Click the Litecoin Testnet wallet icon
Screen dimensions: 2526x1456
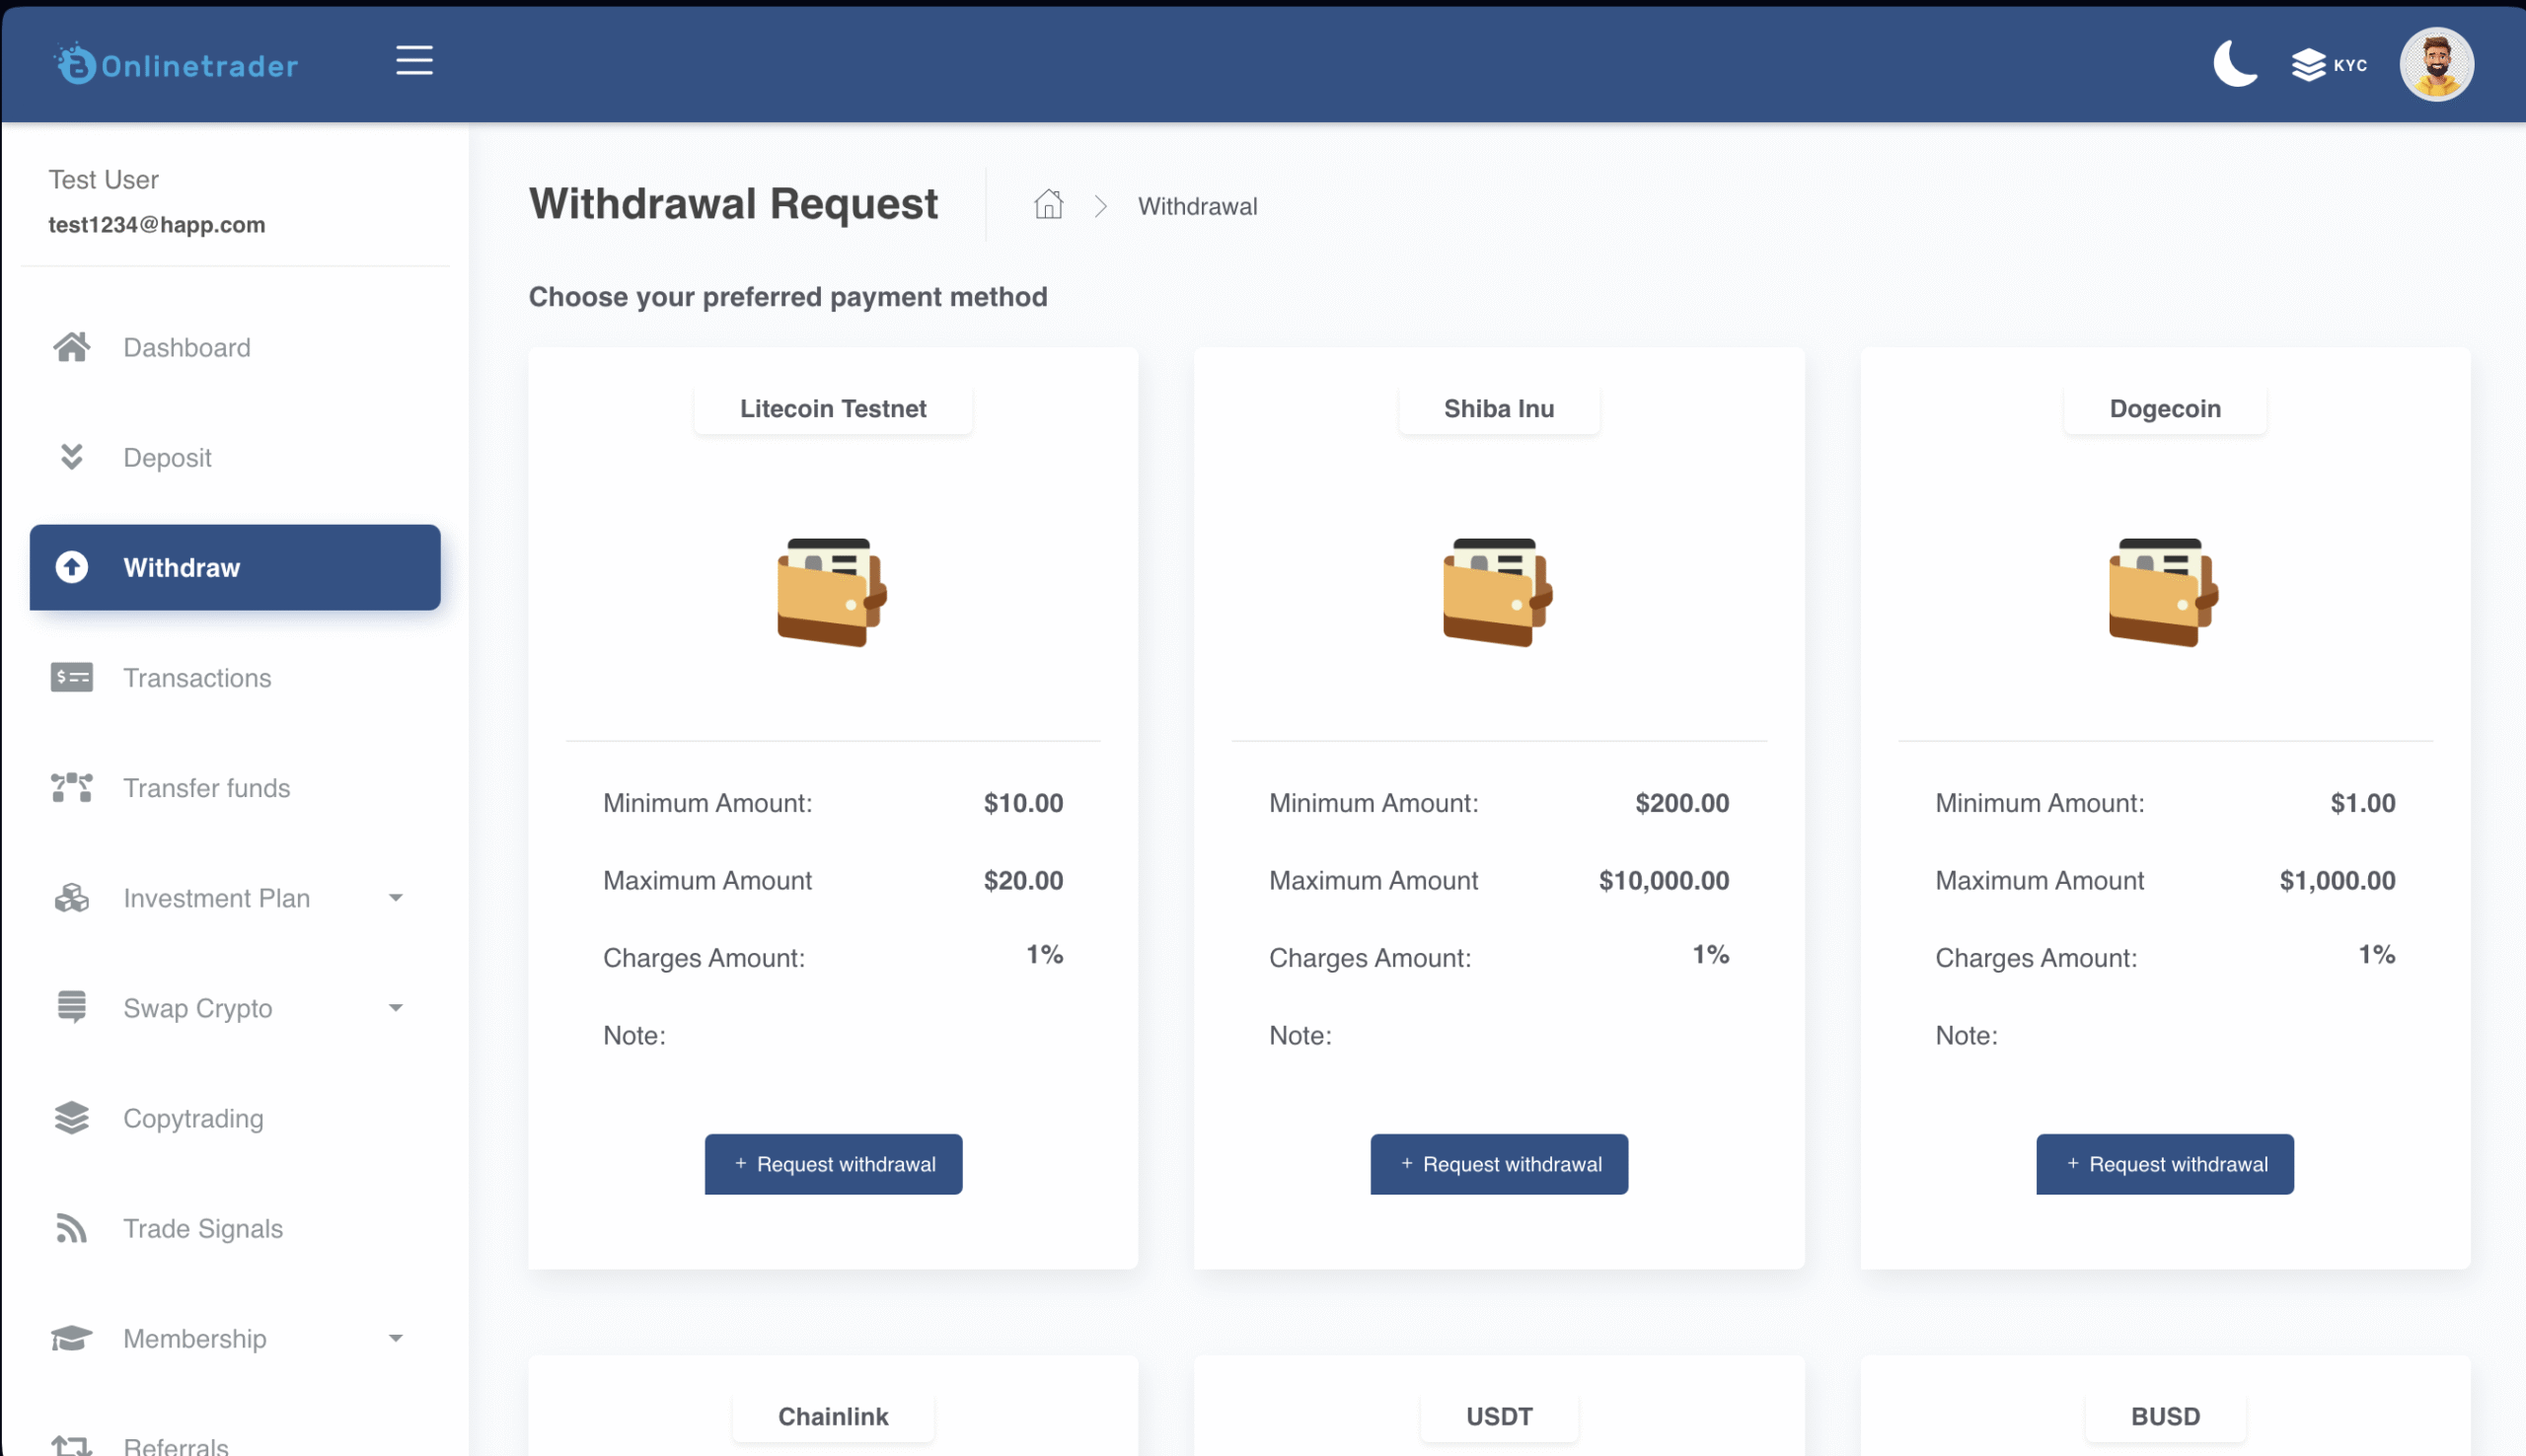(x=832, y=592)
